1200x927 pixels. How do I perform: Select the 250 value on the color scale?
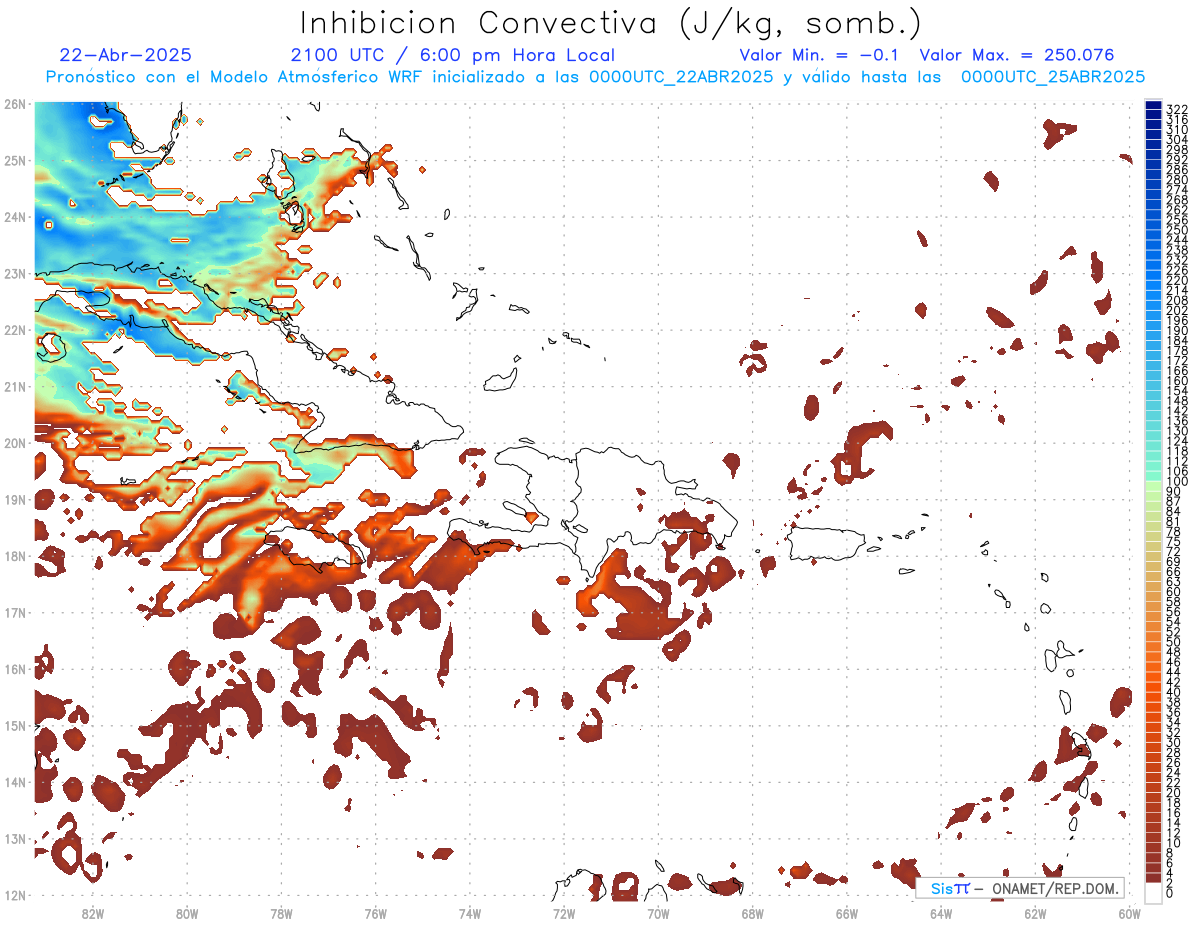click(1177, 230)
